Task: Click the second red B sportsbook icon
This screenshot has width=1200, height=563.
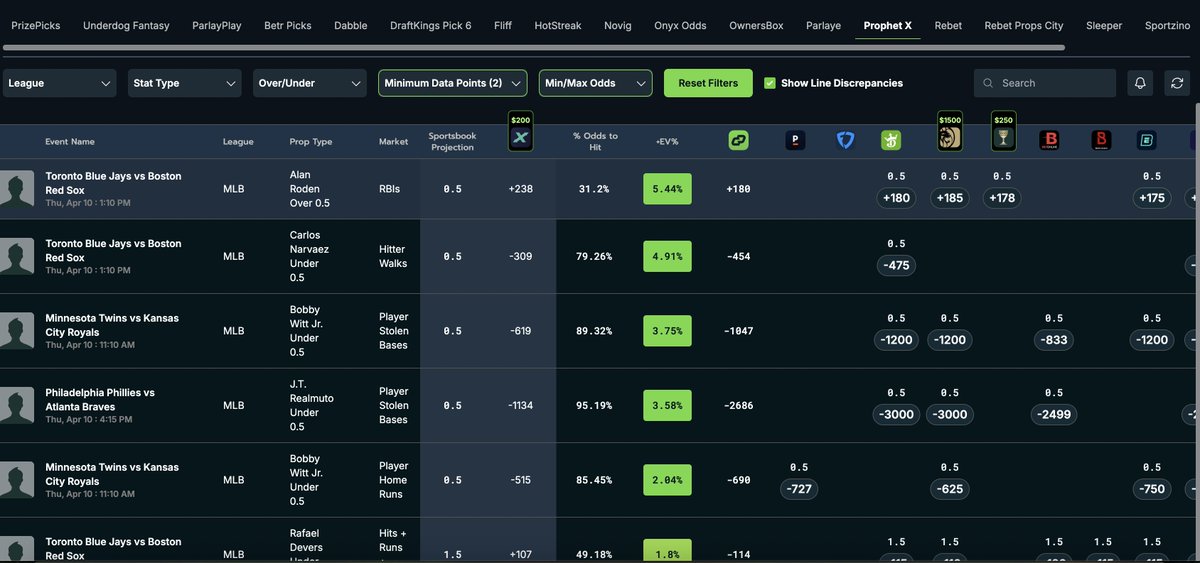Action: (x=1101, y=141)
